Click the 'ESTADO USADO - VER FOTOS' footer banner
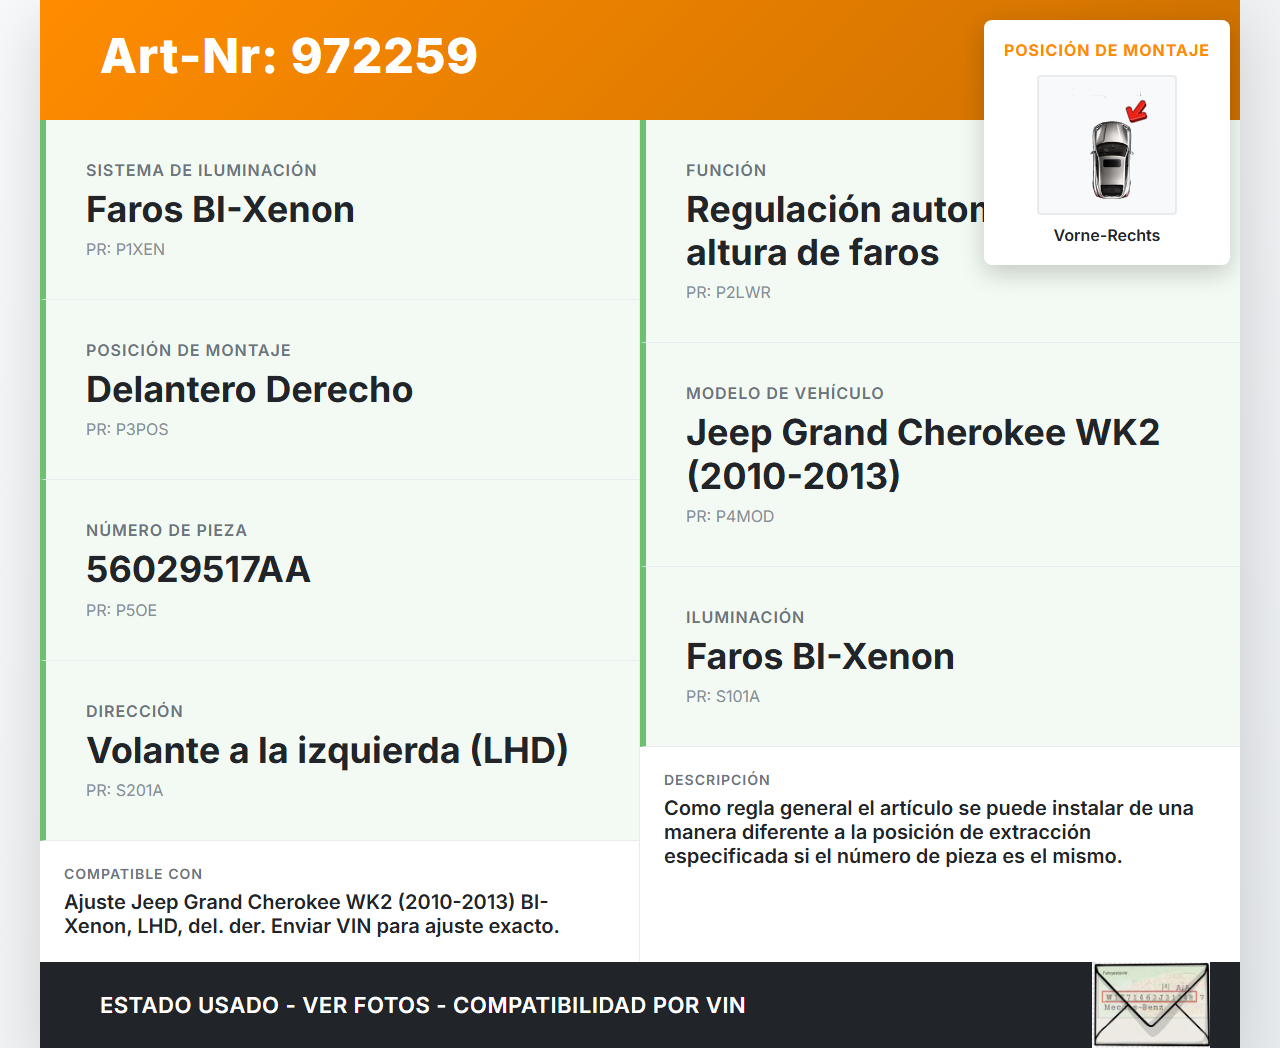Image resolution: width=1280 pixels, height=1048 pixels. (422, 1005)
